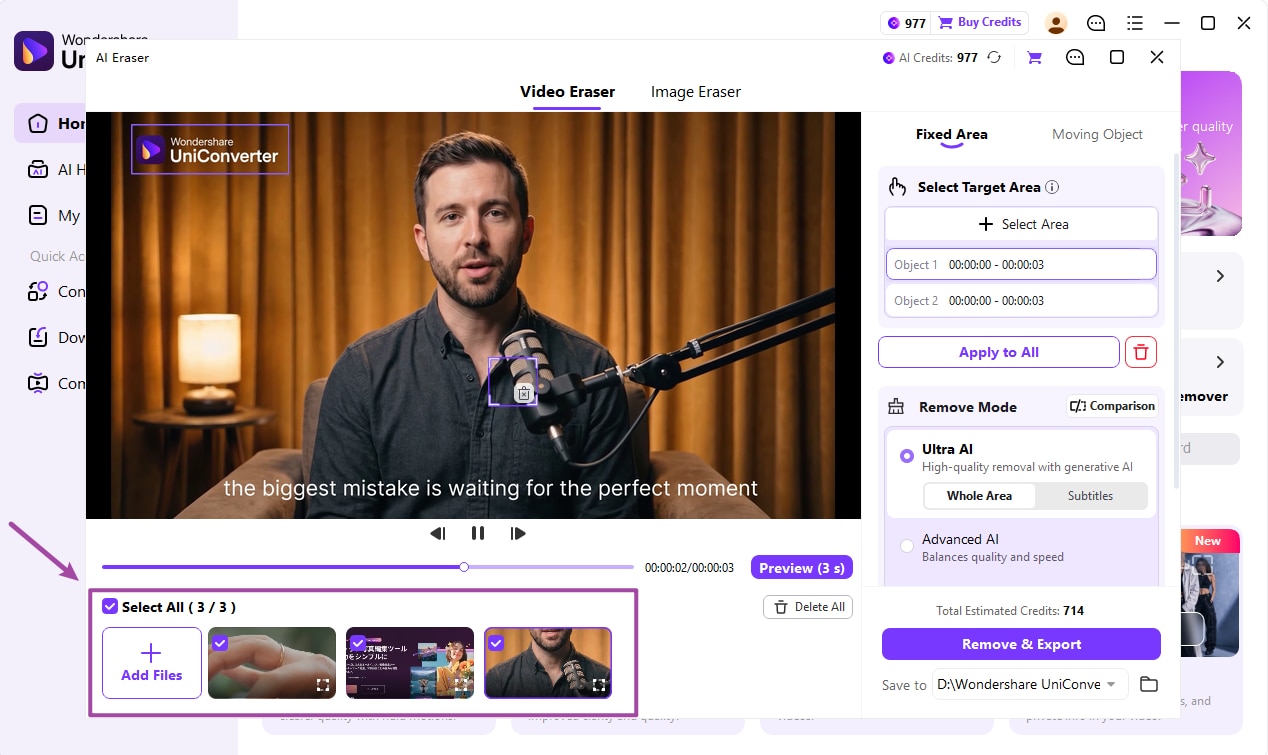Select the Moving Object tab

1097,134
